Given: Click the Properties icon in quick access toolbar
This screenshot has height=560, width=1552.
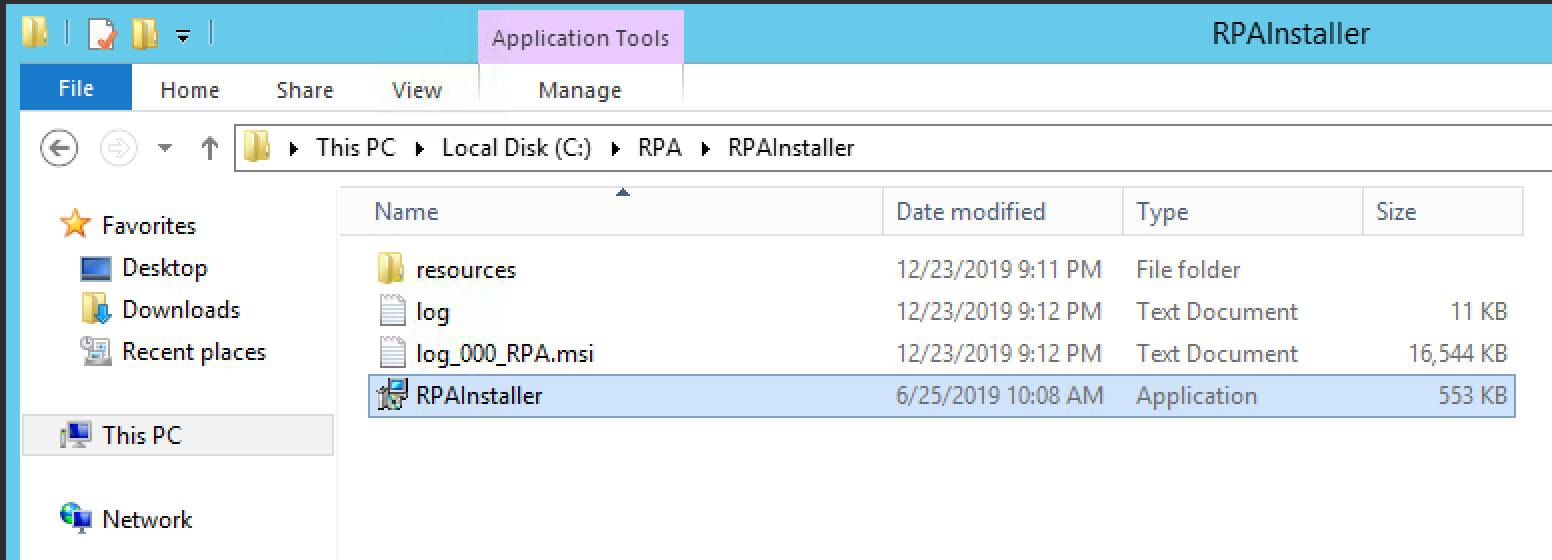Looking at the screenshot, I should pos(102,35).
